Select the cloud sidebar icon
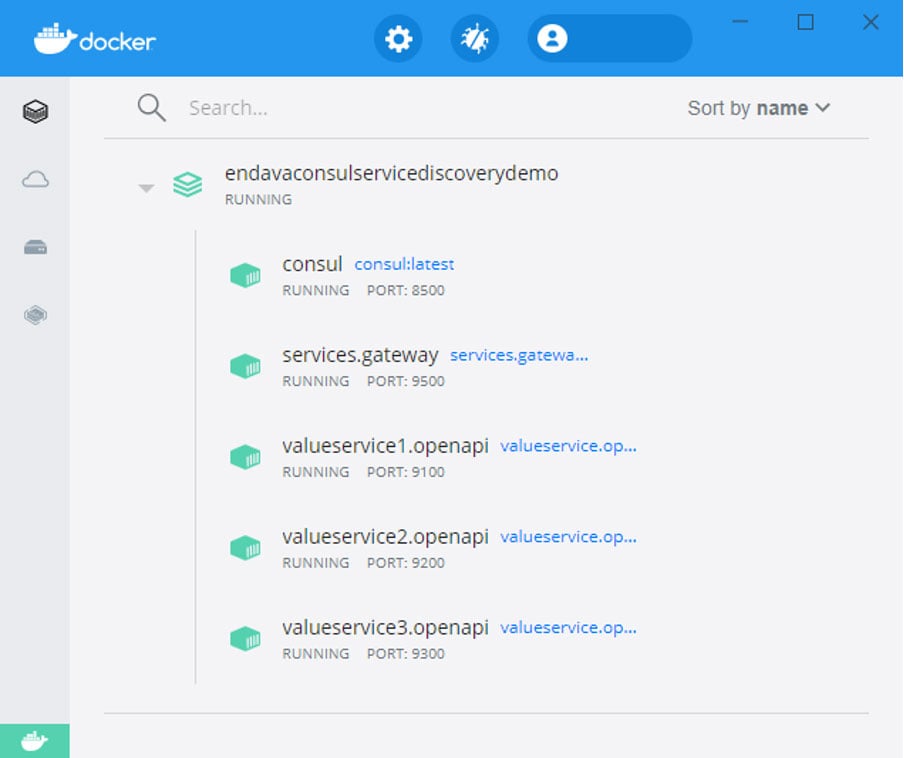Viewport: 904px width, 758px height. (34, 179)
